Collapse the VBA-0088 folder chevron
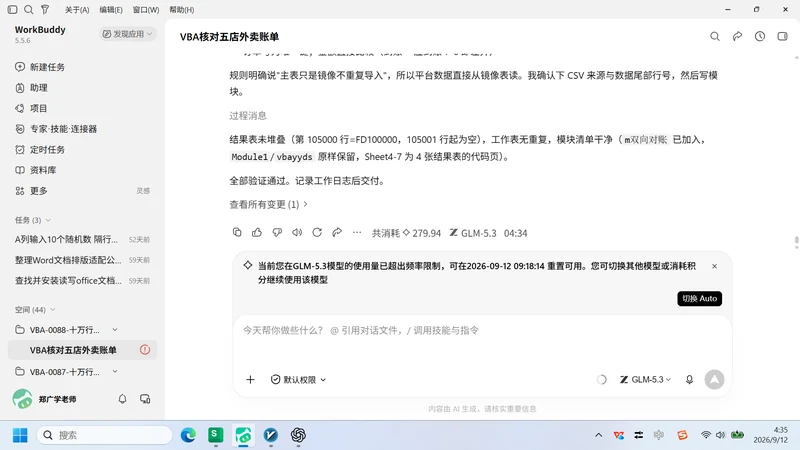 coord(115,330)
